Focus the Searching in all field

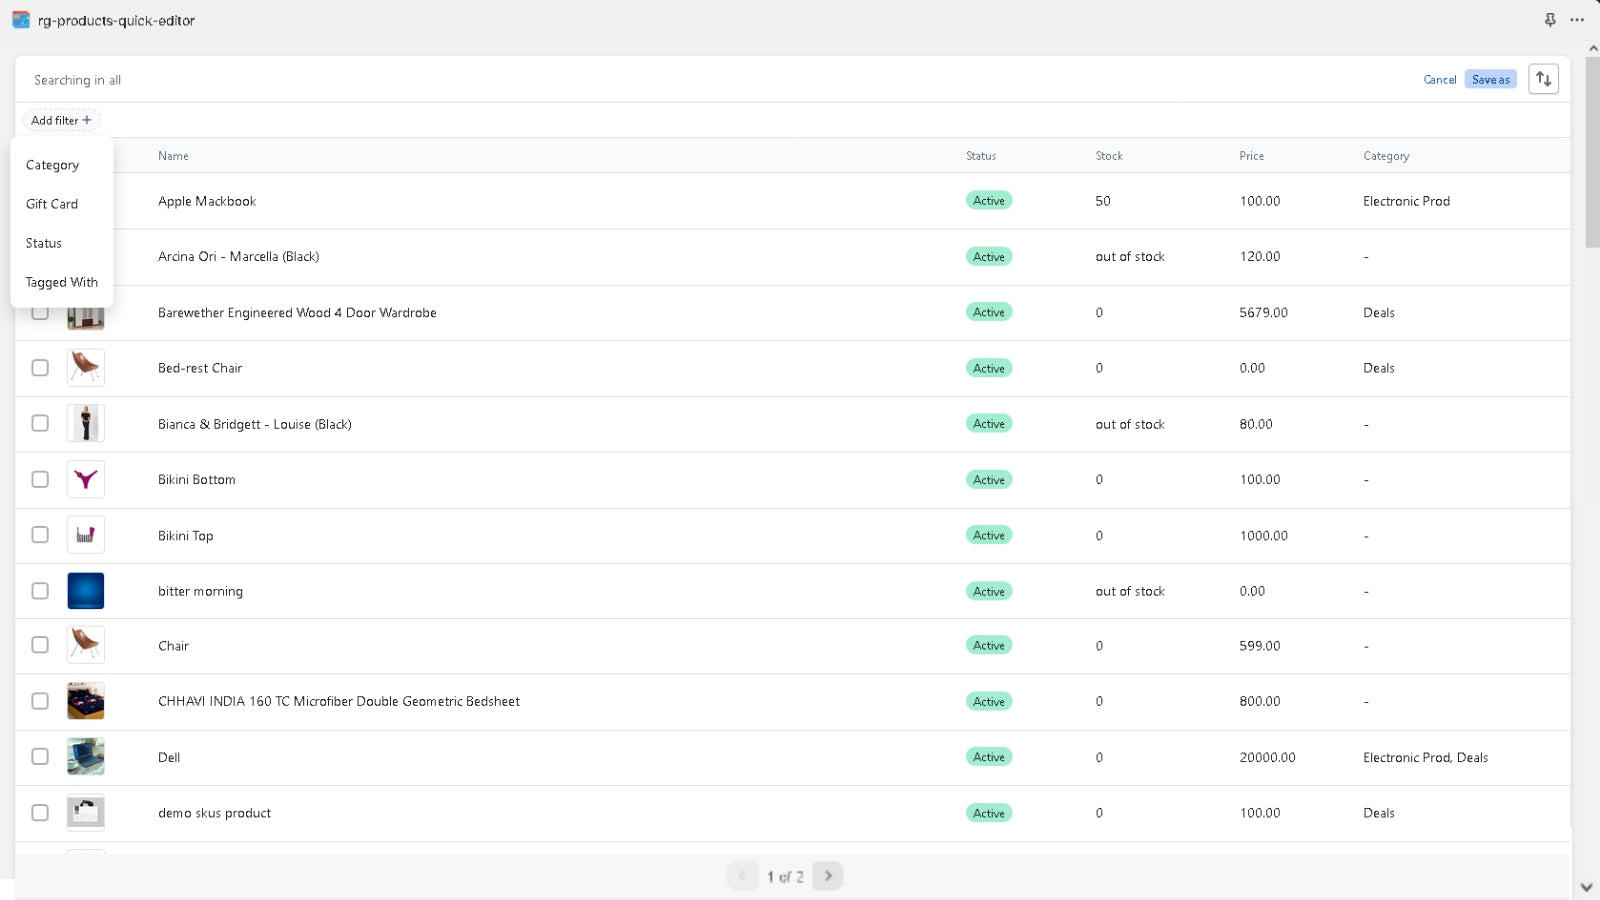coord(600,80)
